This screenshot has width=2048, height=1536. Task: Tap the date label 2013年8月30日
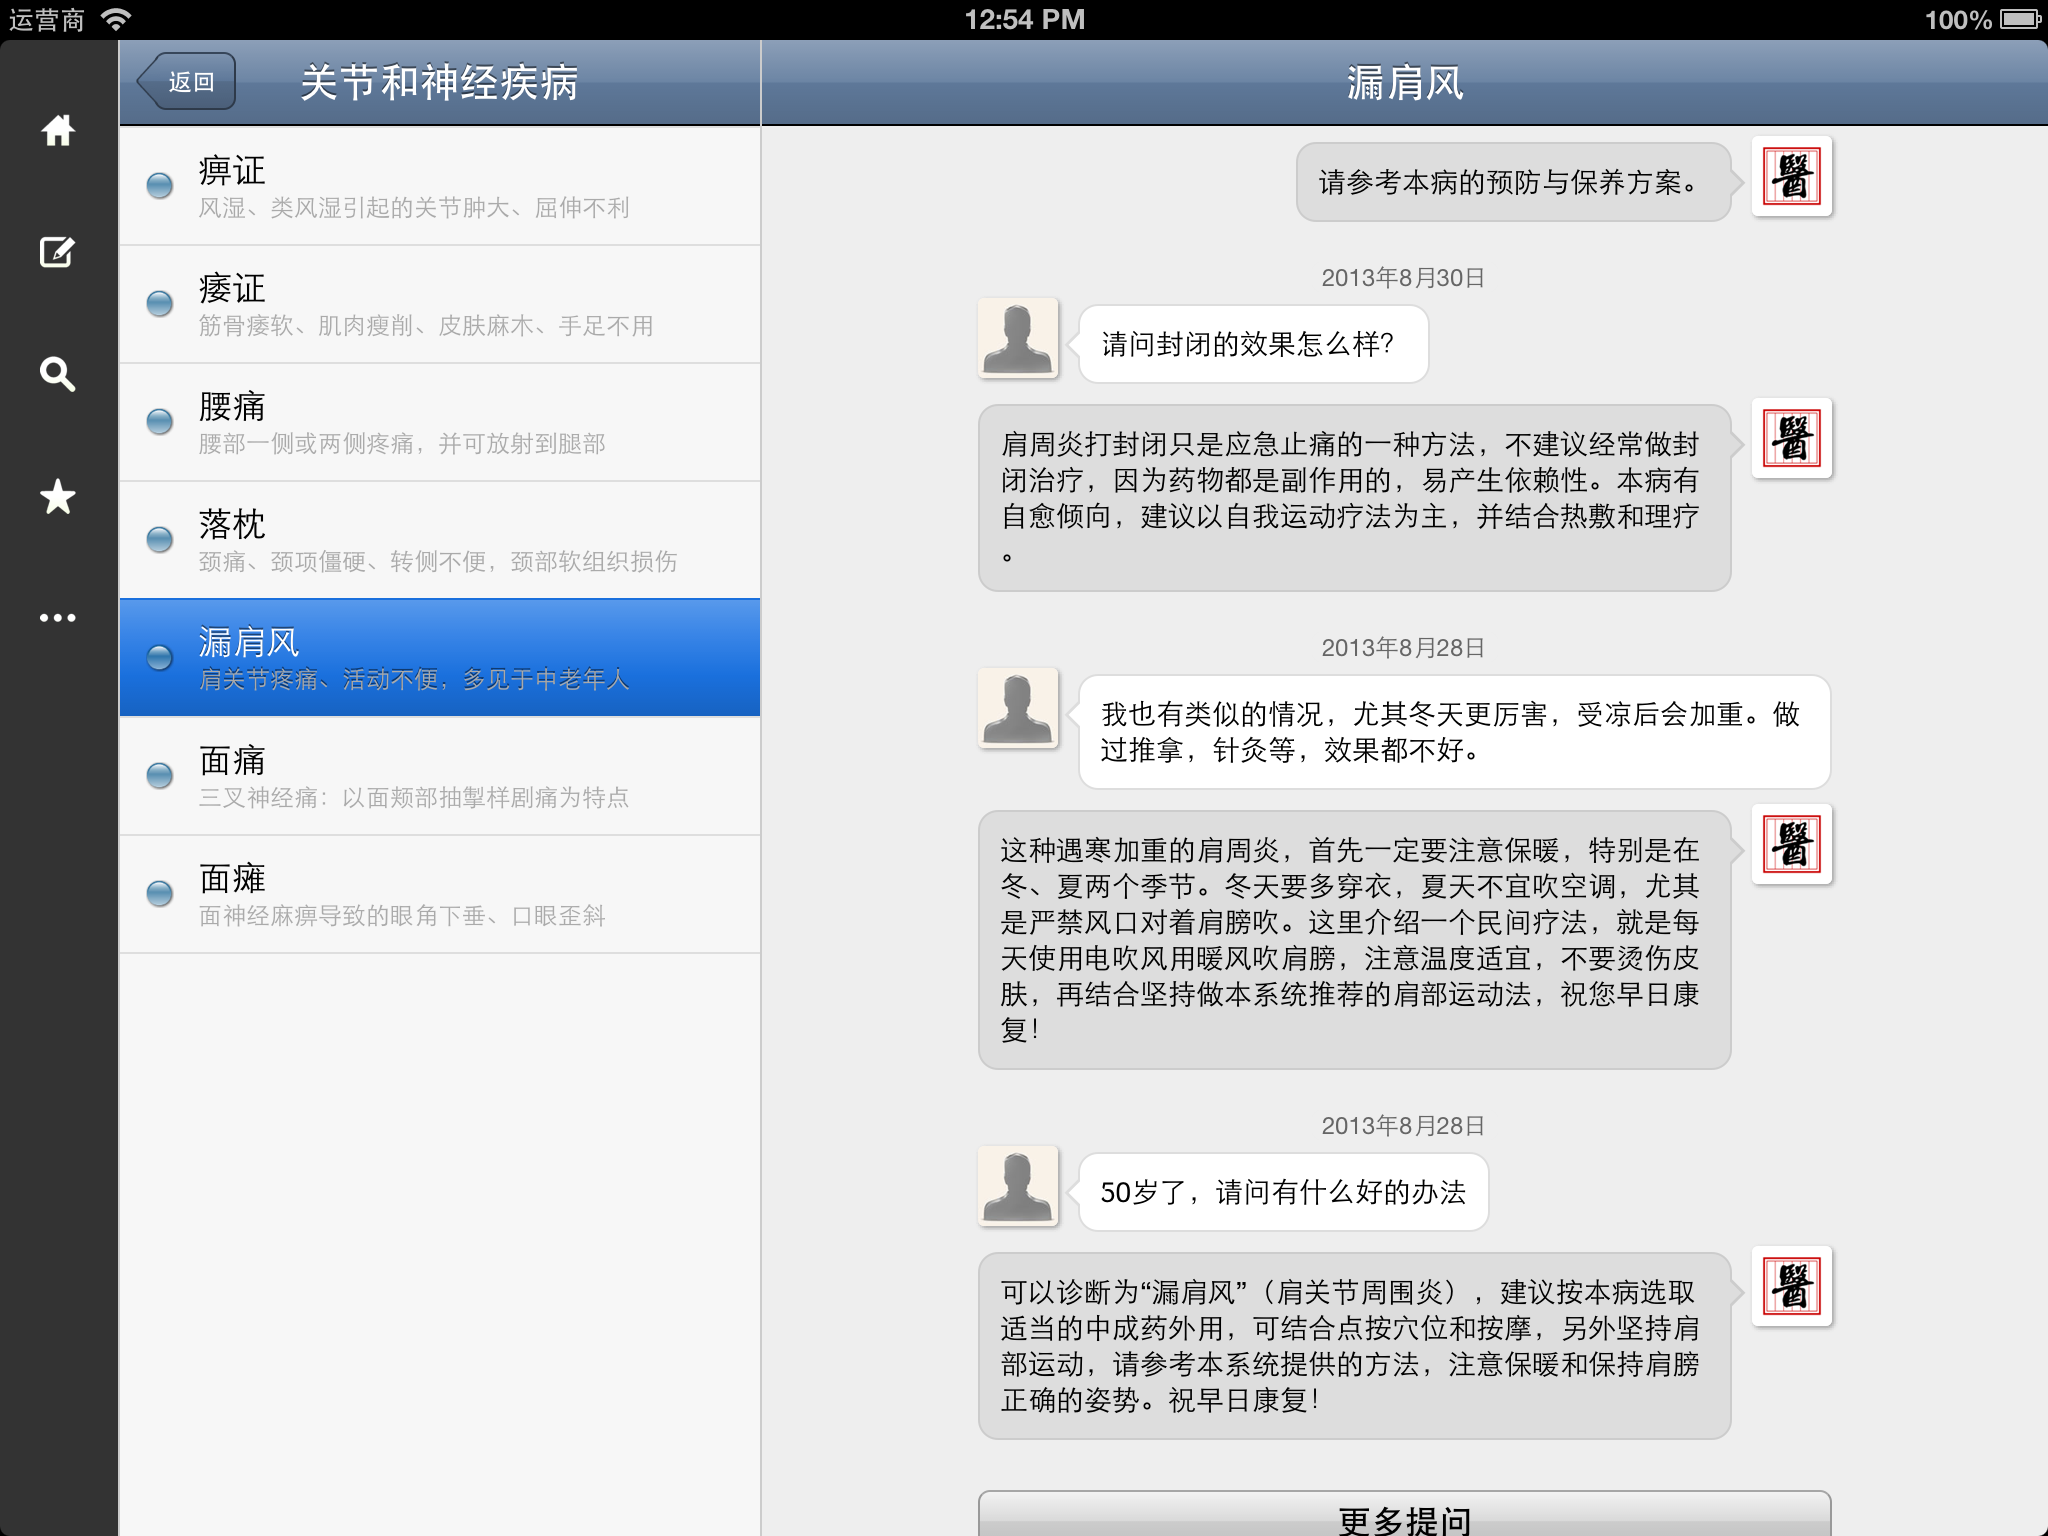click(1403, 278)
